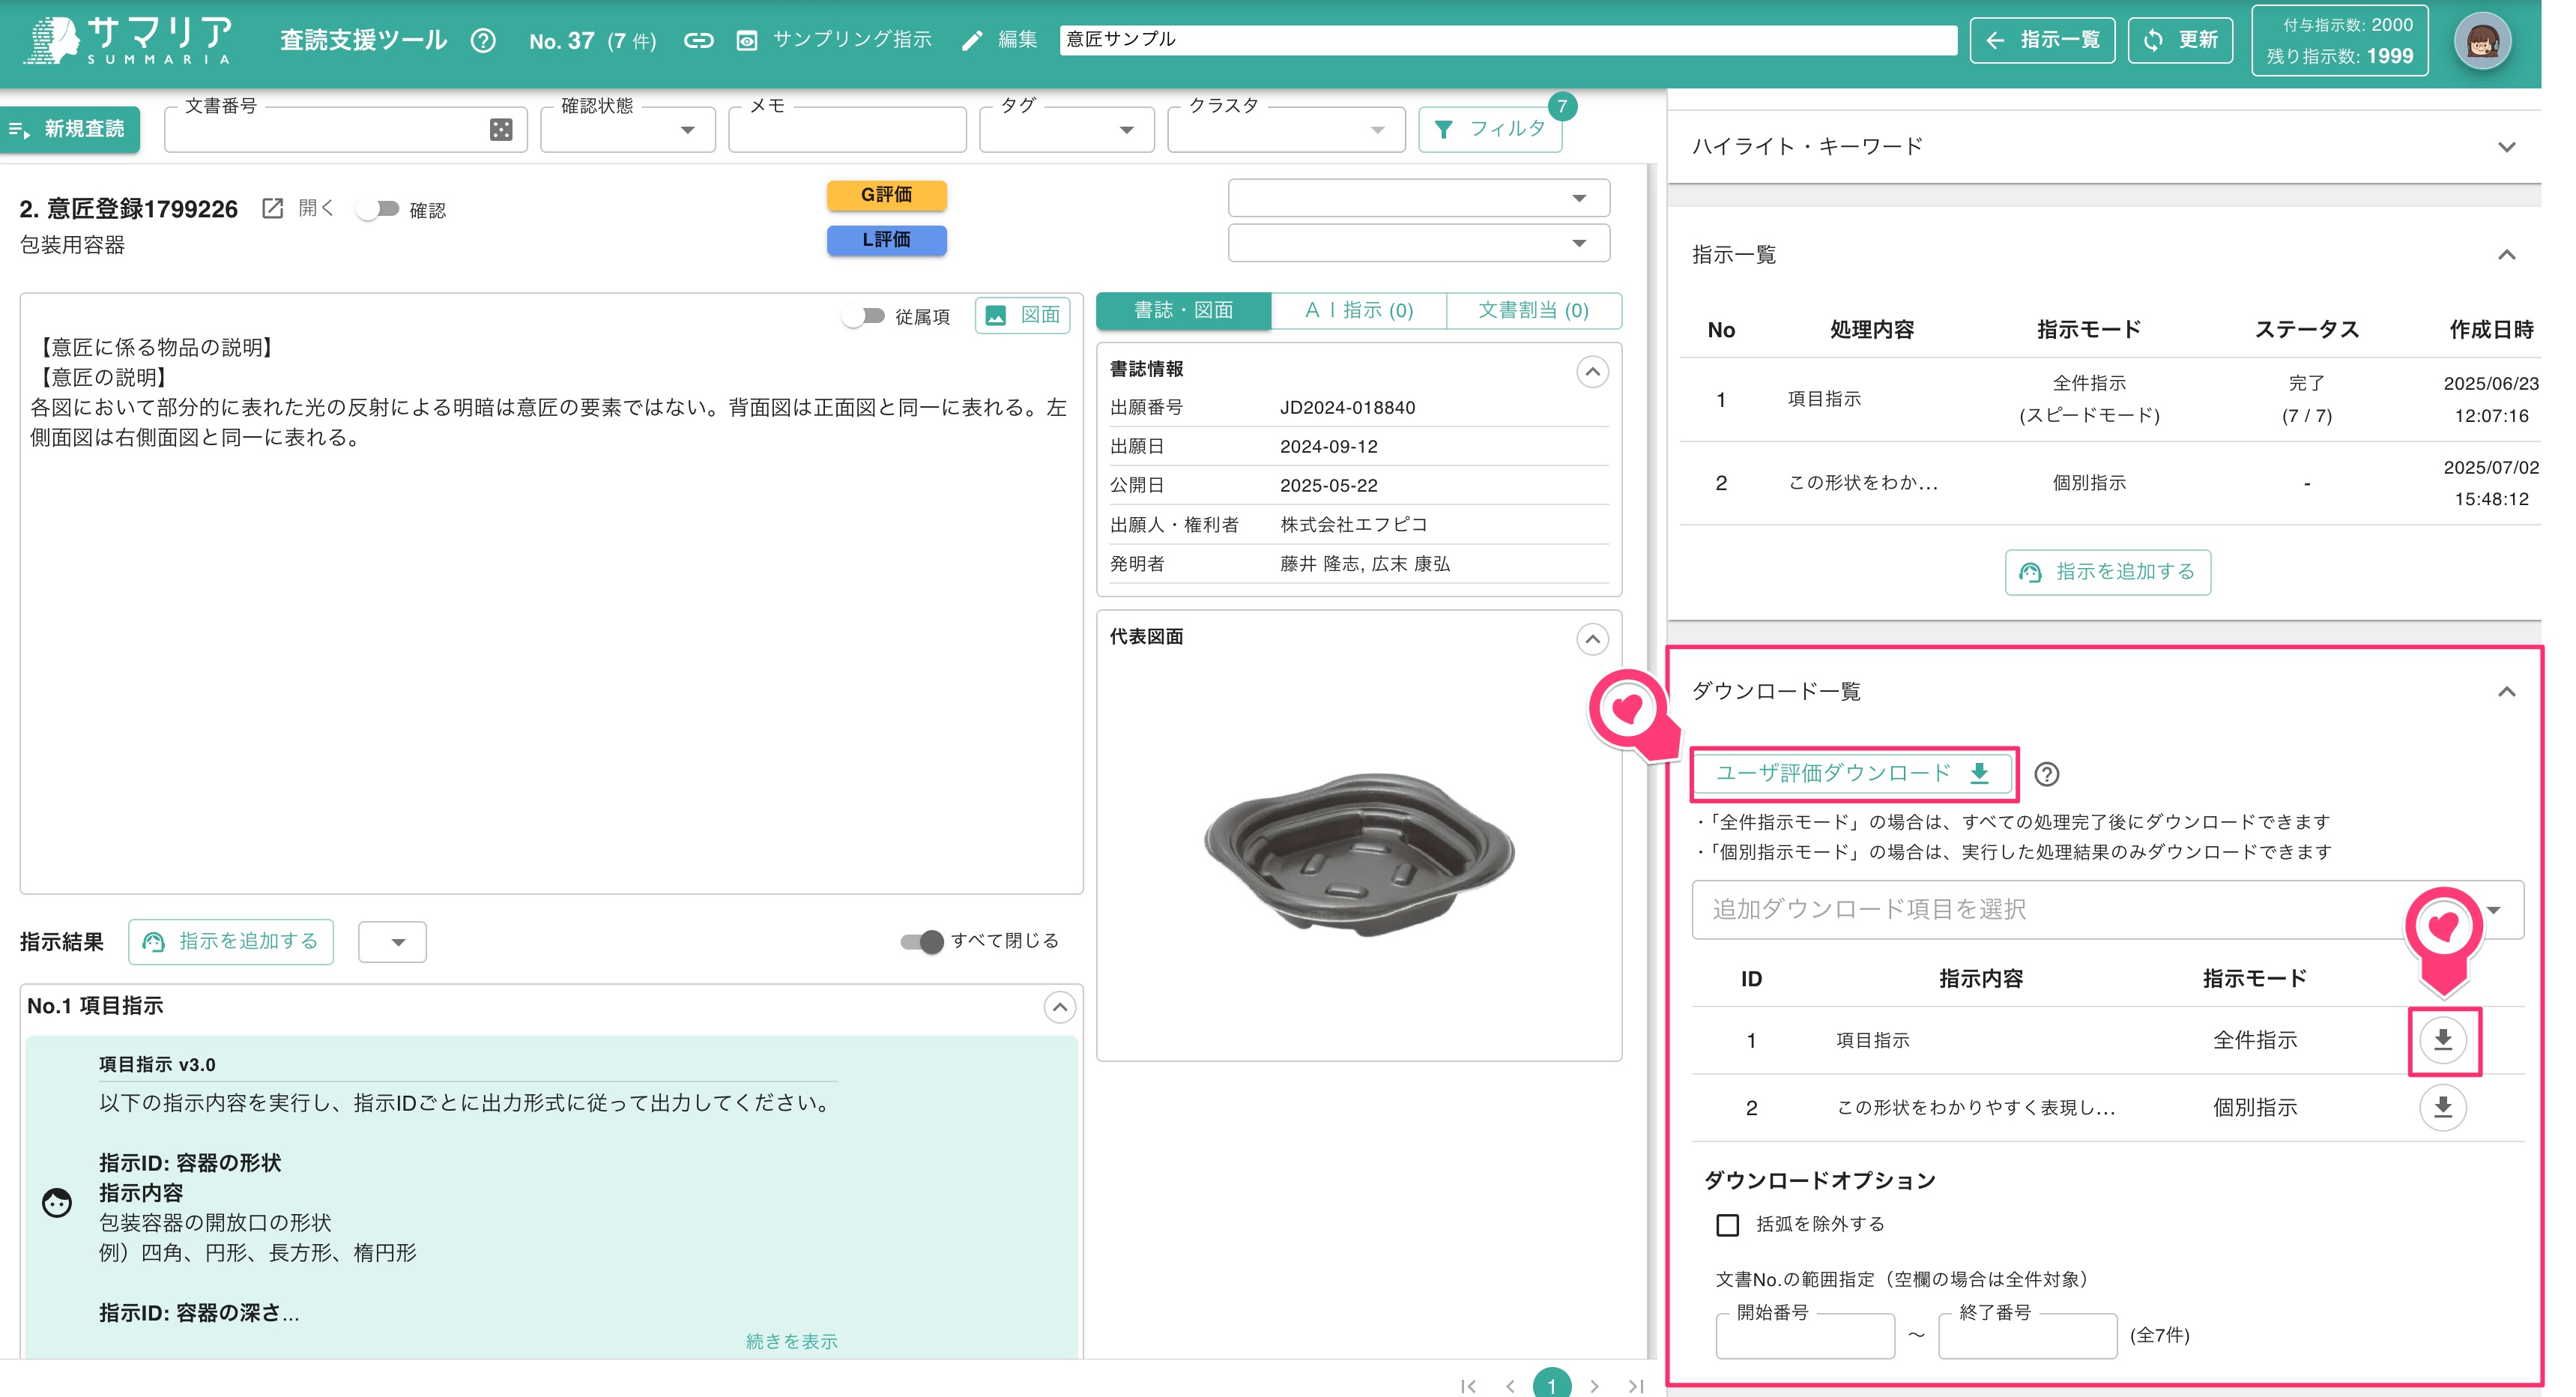
Task: Click the サマリア logo
Action: coord(128,40)
